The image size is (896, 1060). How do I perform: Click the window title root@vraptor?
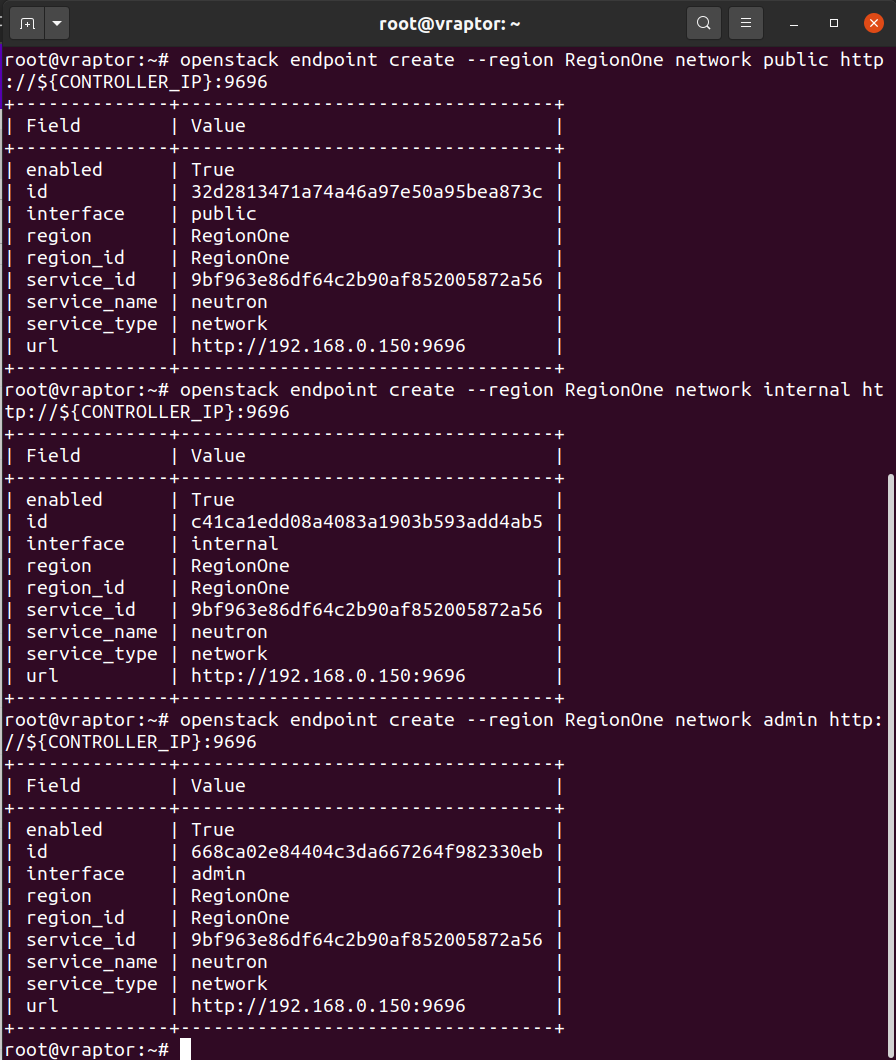[450, 24]
